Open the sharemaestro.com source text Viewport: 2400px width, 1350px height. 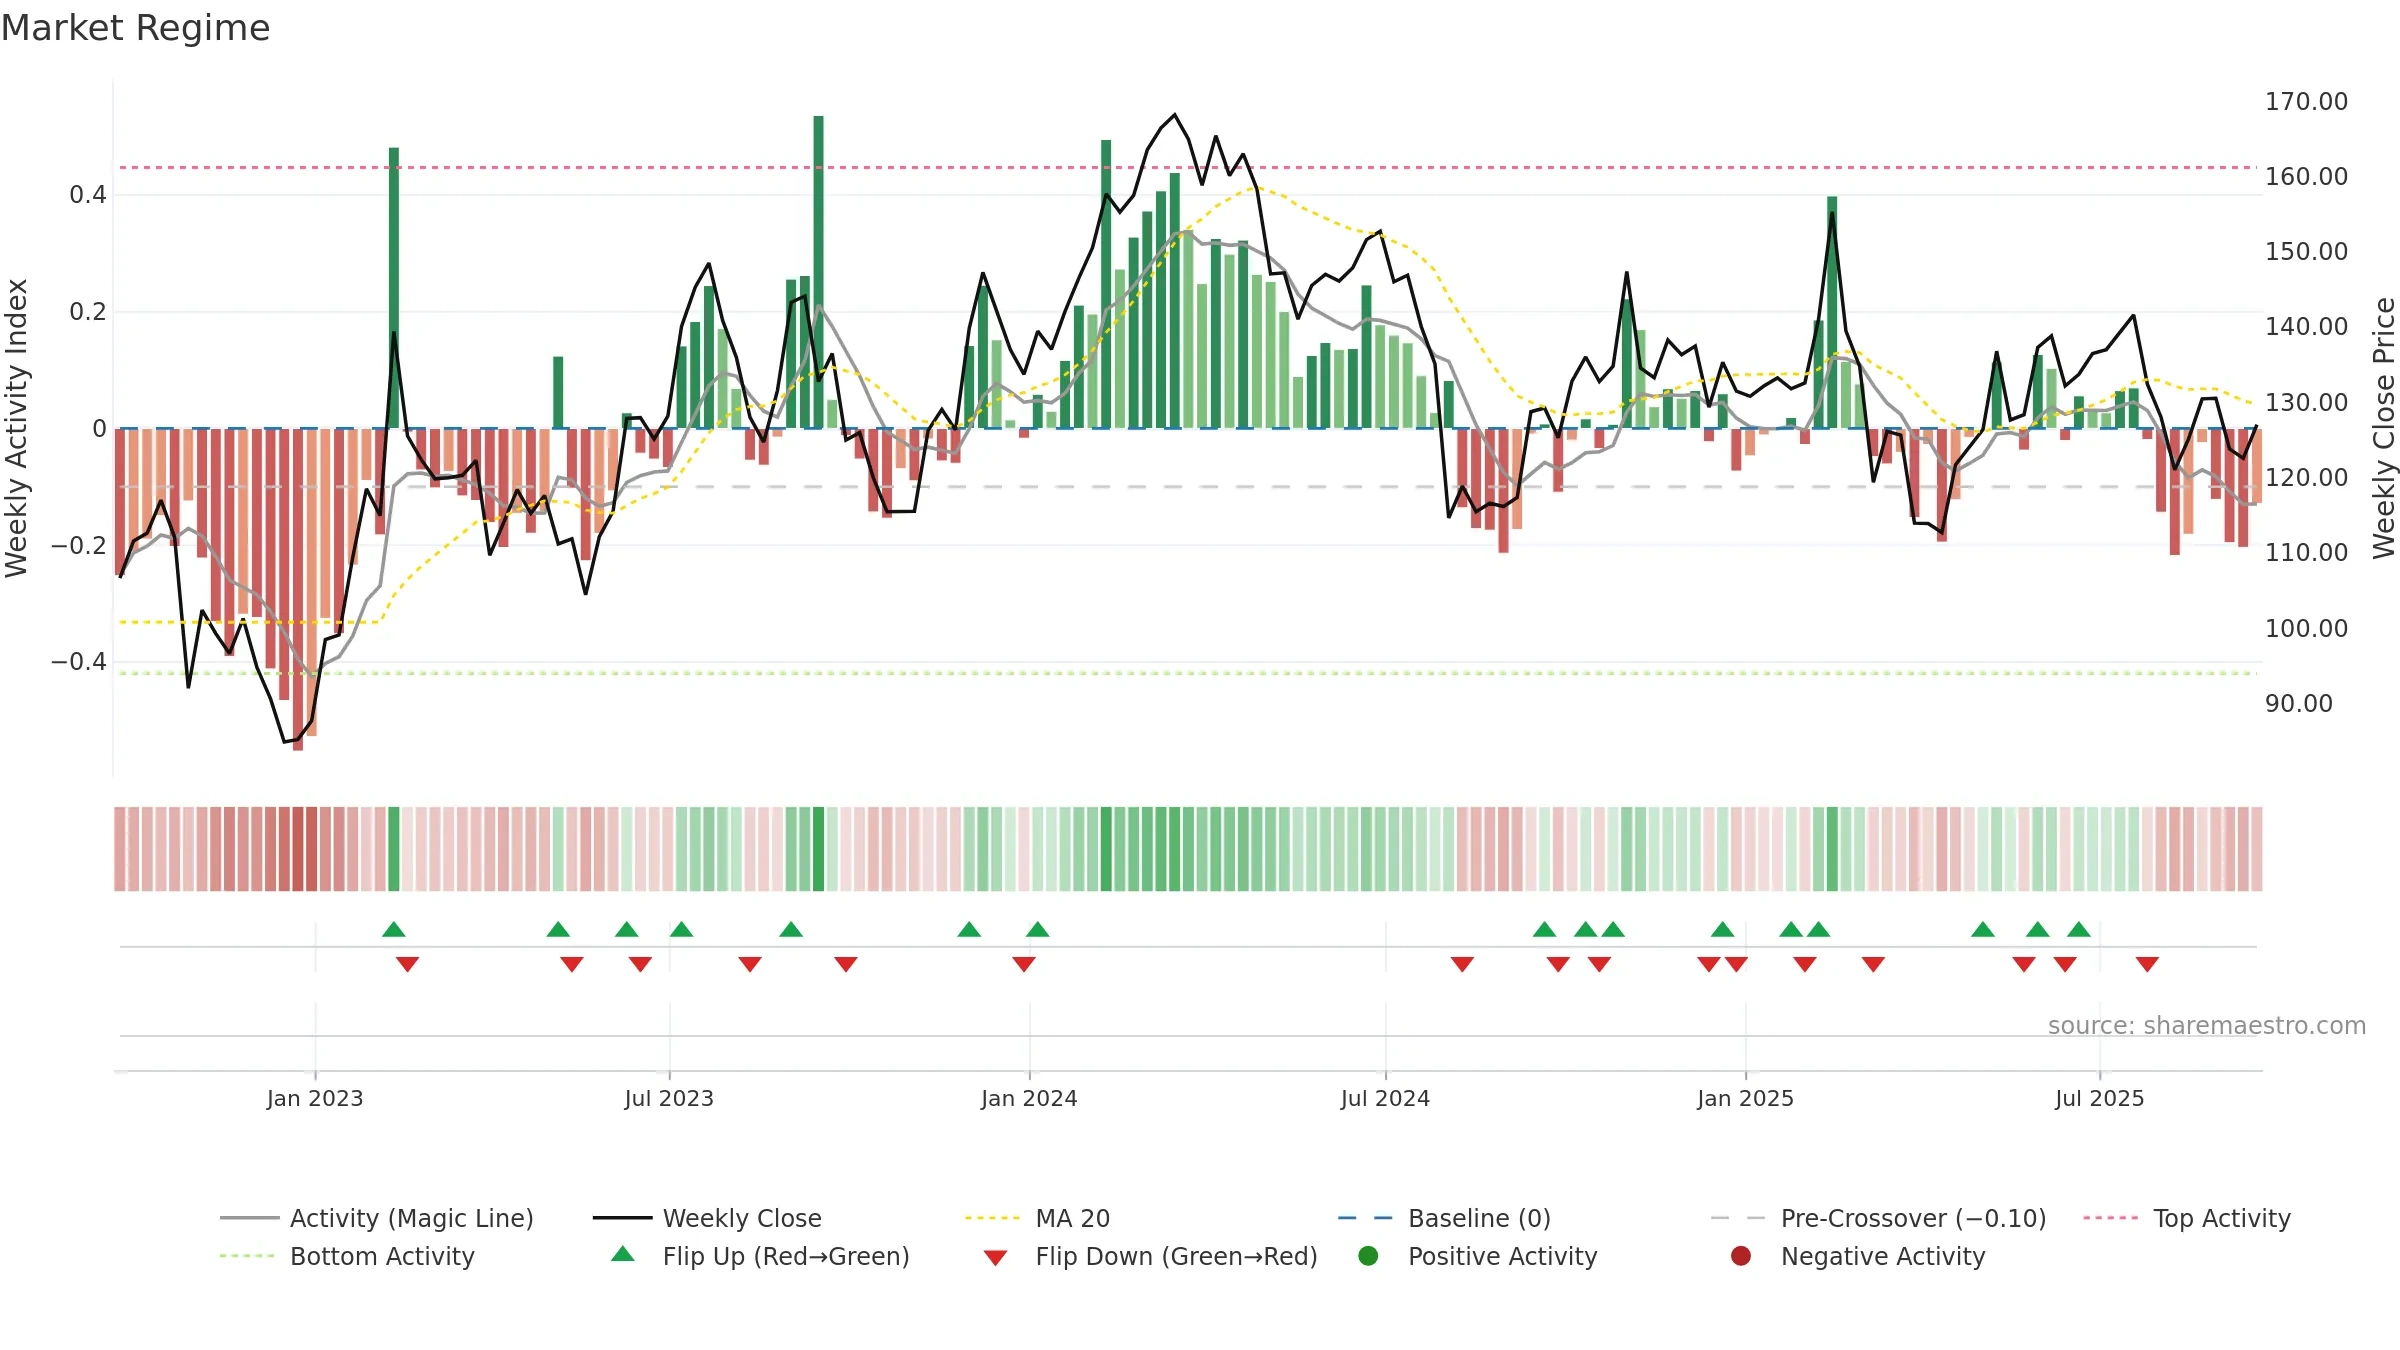pyautogui.click(x=2207, y=1025)
